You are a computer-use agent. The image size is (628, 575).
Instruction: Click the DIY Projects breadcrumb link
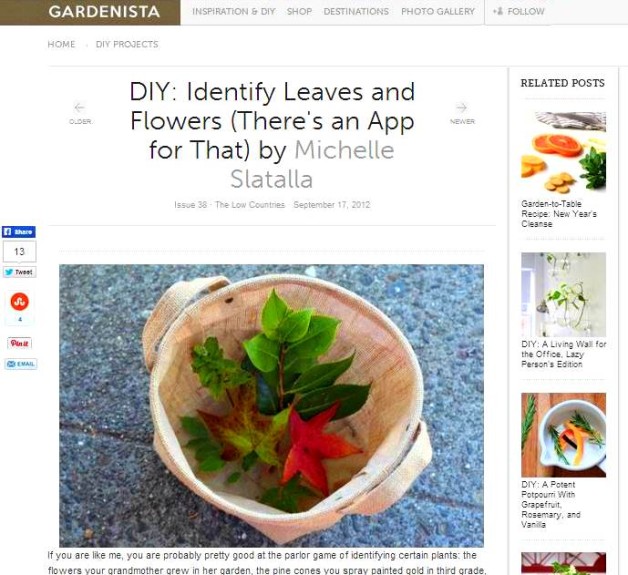pos(127,44)
